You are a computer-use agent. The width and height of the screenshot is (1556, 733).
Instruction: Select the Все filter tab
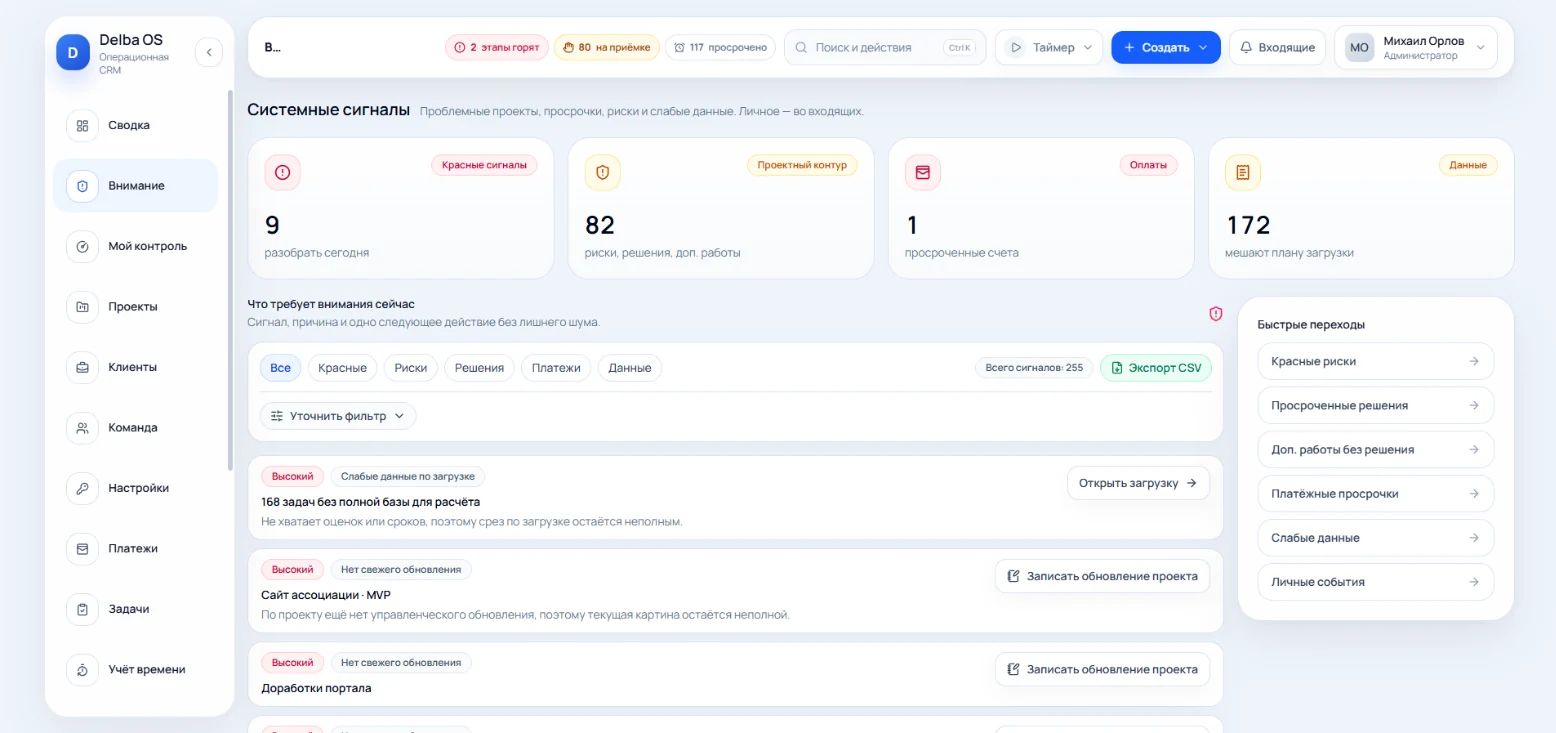280,368
